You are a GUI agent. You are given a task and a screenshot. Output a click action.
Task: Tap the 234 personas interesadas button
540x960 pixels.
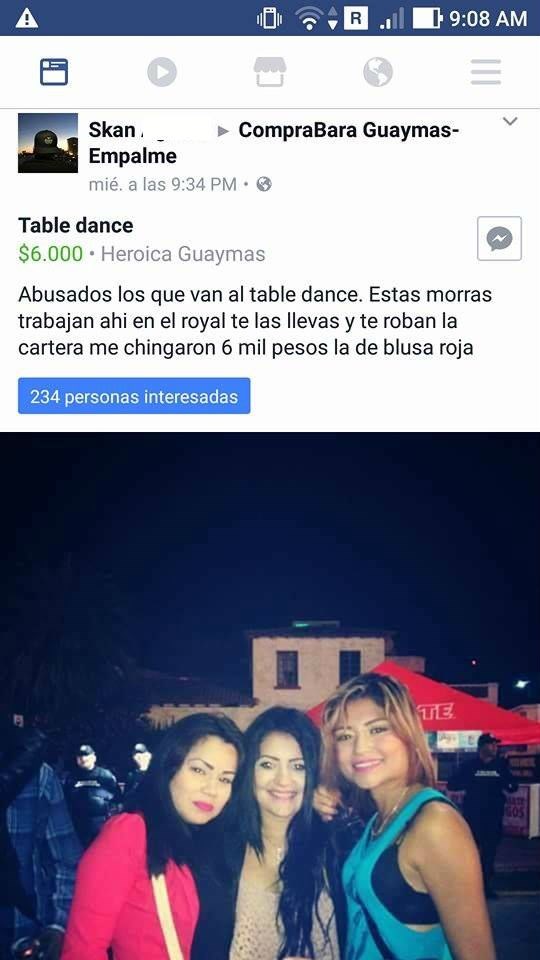(134, 396)
